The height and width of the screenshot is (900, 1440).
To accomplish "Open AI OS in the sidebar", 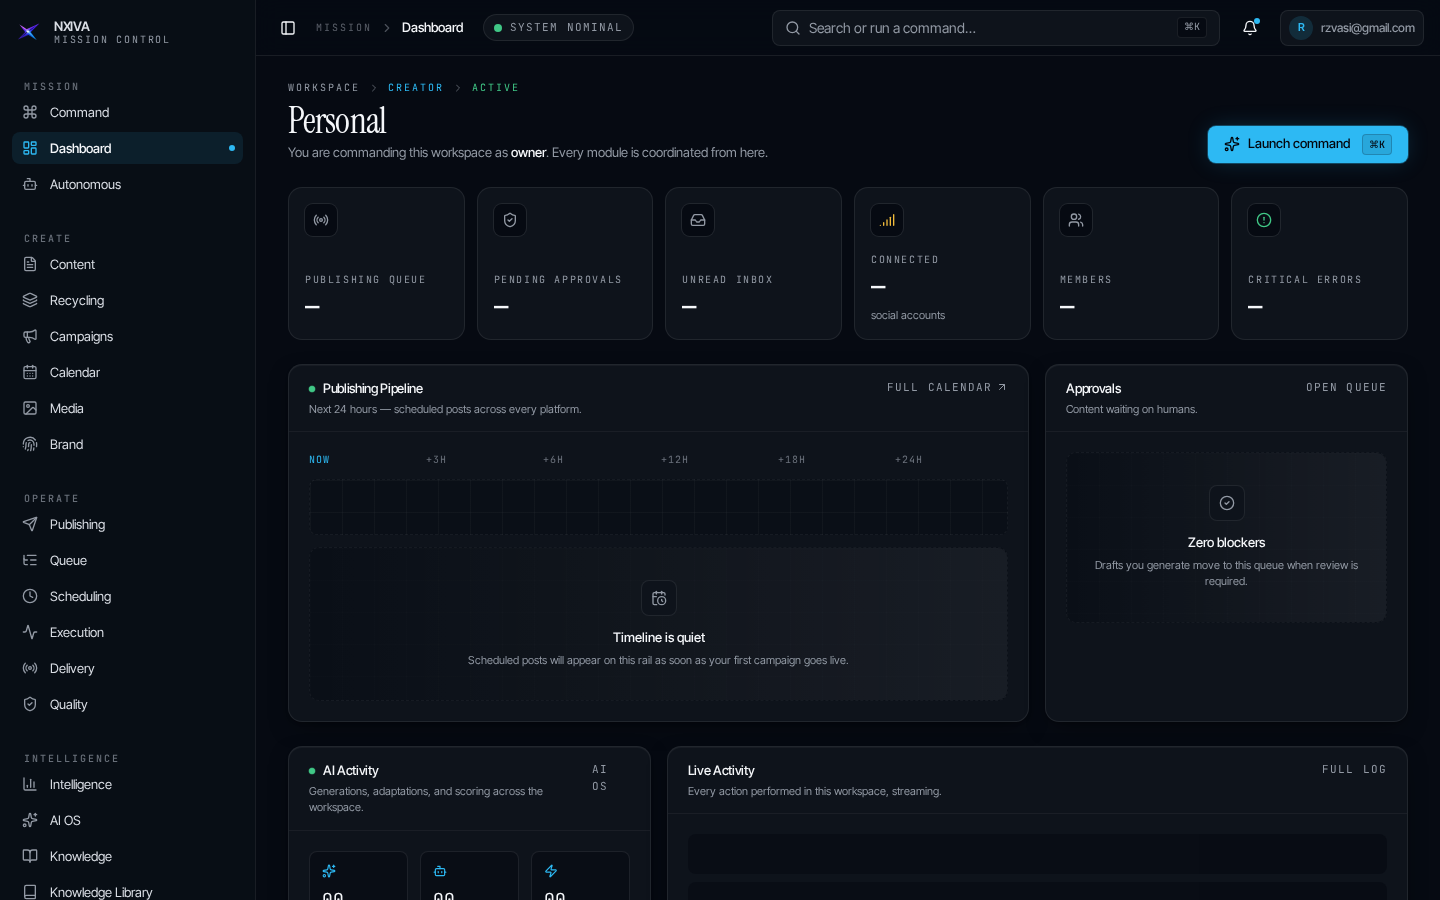I will pos(127,820).
